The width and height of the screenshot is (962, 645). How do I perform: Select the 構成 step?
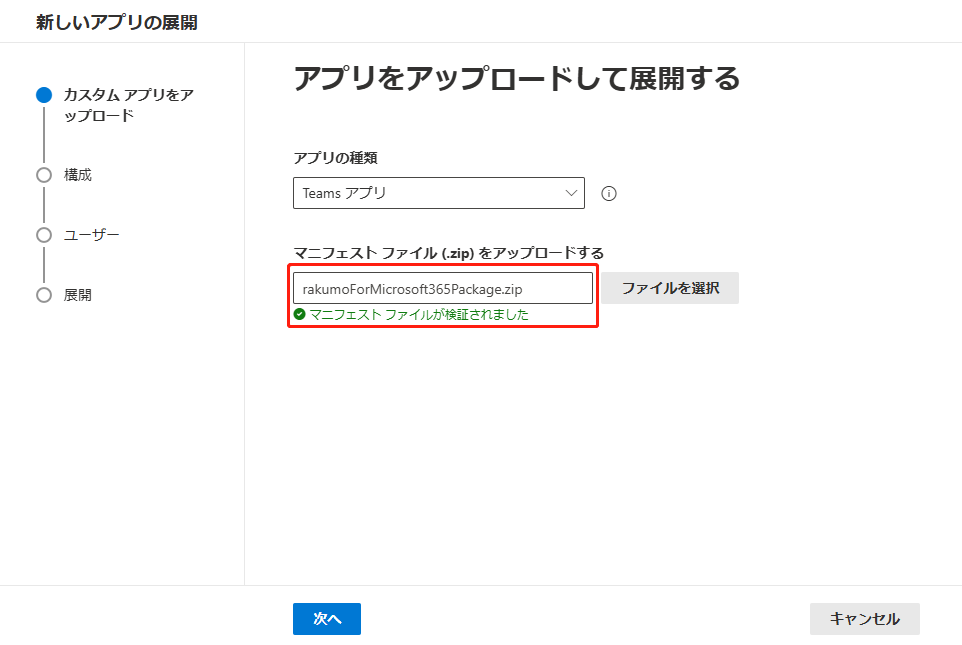click(x=64, y=175)
